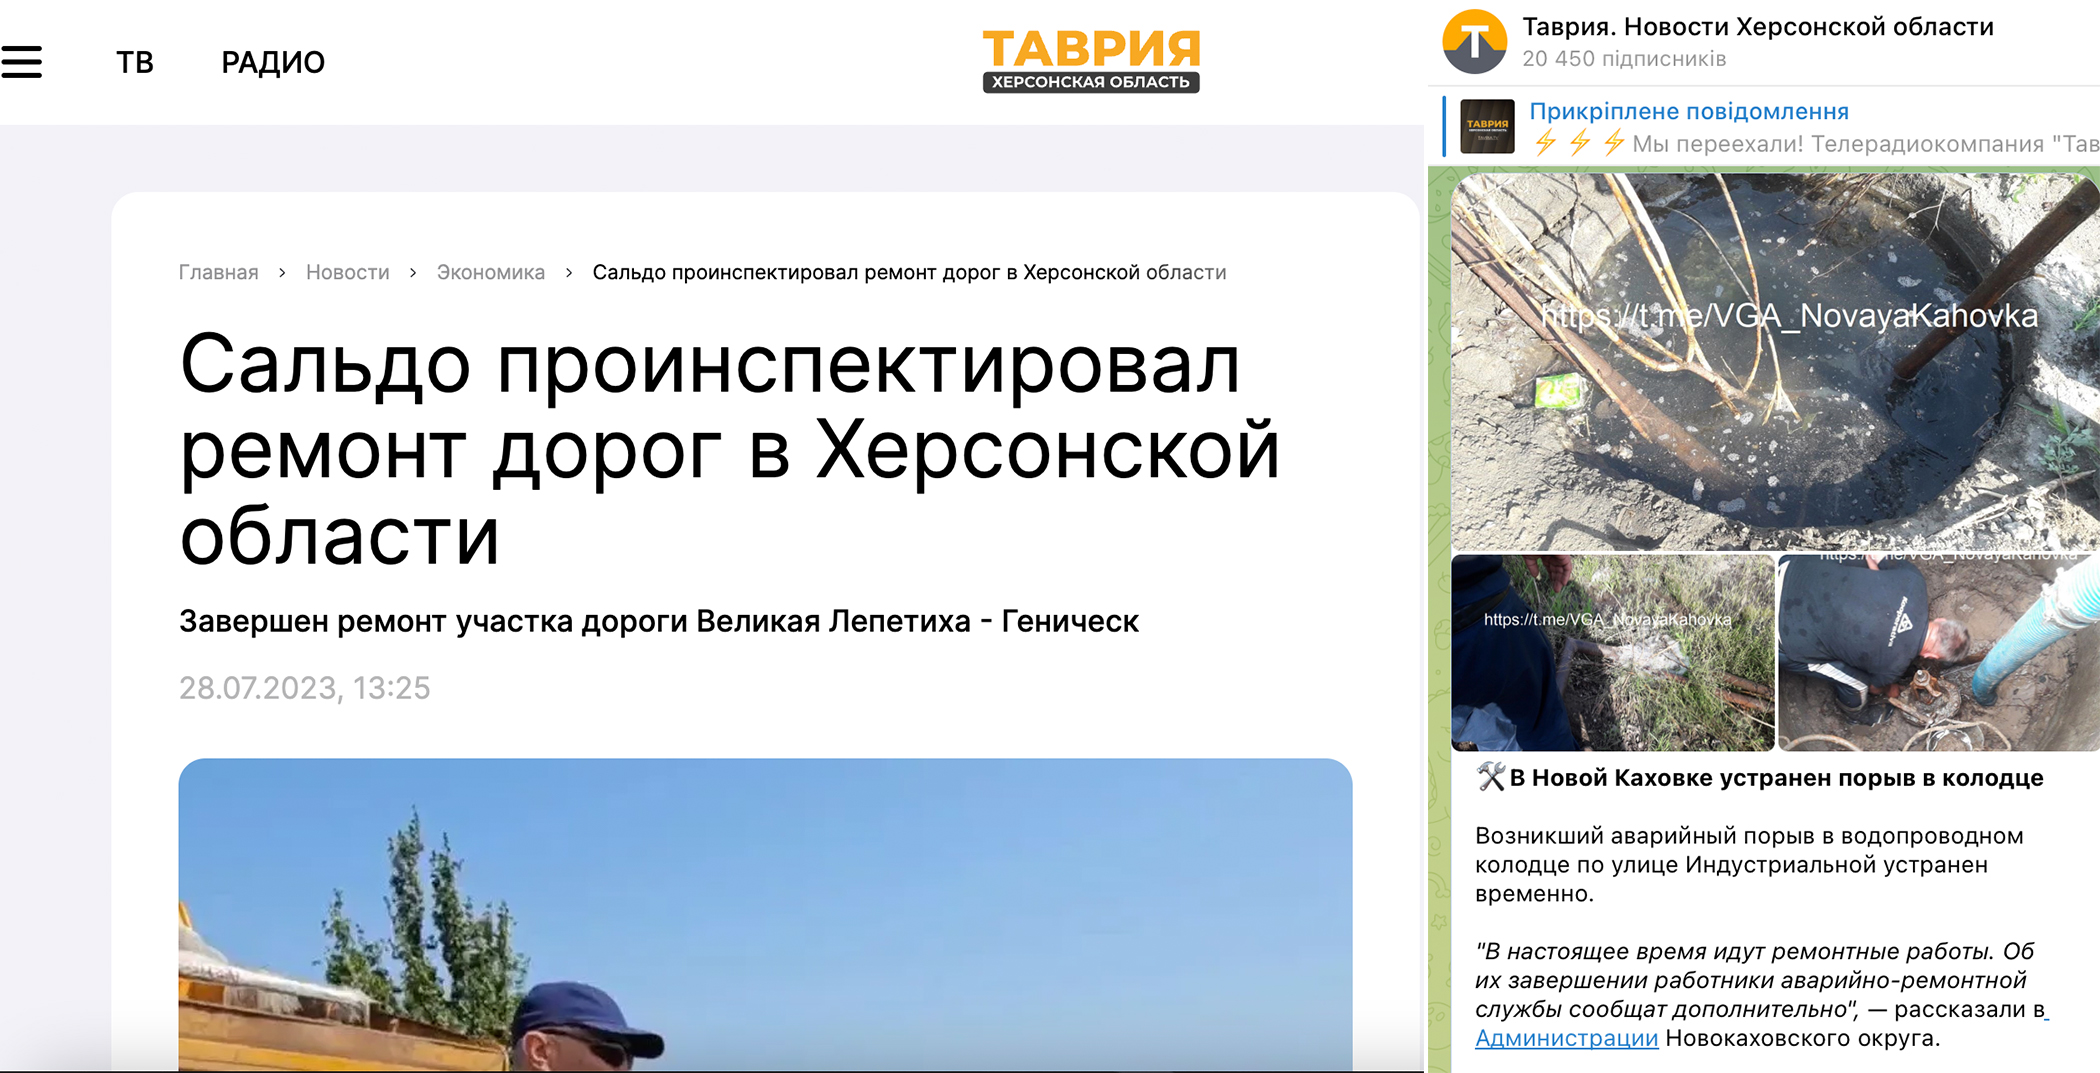Screen dimensions: 2100x1073
Task: Open the Администрации hyperlink in post
Action: tap(1566, 1038)
